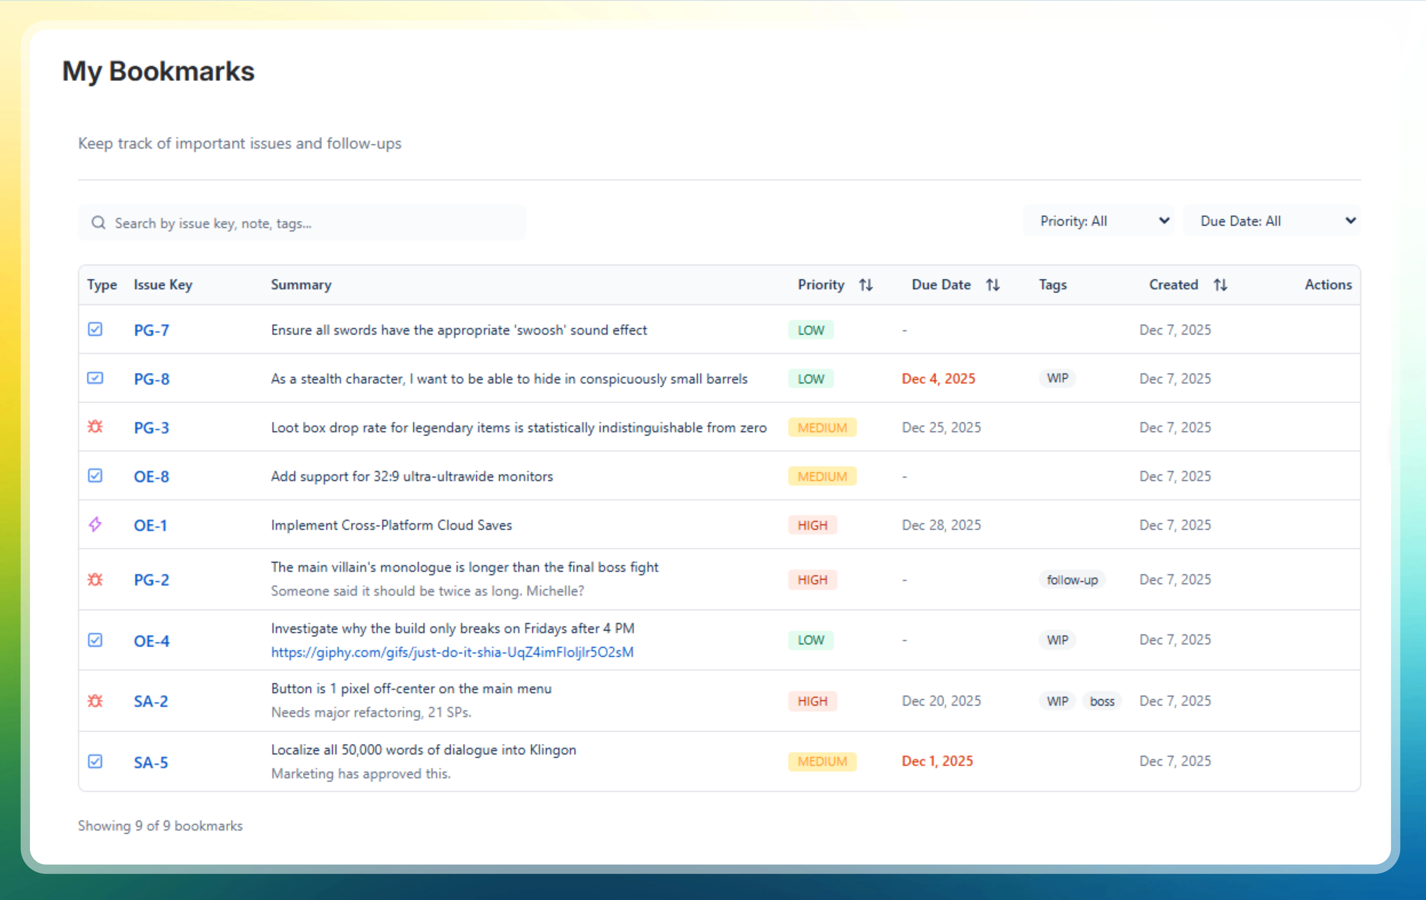Viewport: 1426px width, 900px height.
Task: Click the sort arrows beside Due Date
Action: click(993, 284)
